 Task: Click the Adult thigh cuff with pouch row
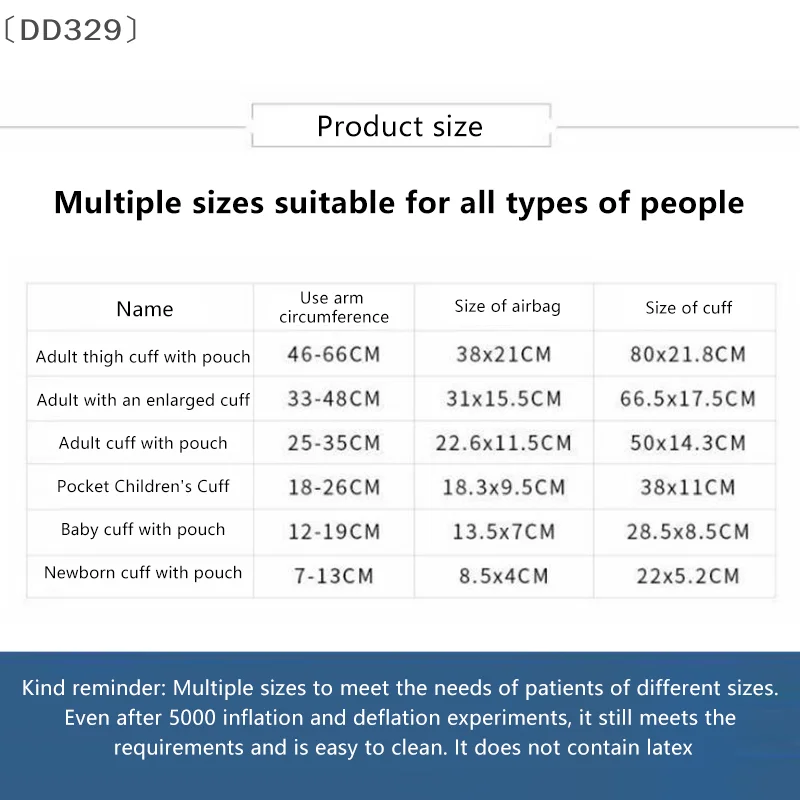(x=143, y=357)
